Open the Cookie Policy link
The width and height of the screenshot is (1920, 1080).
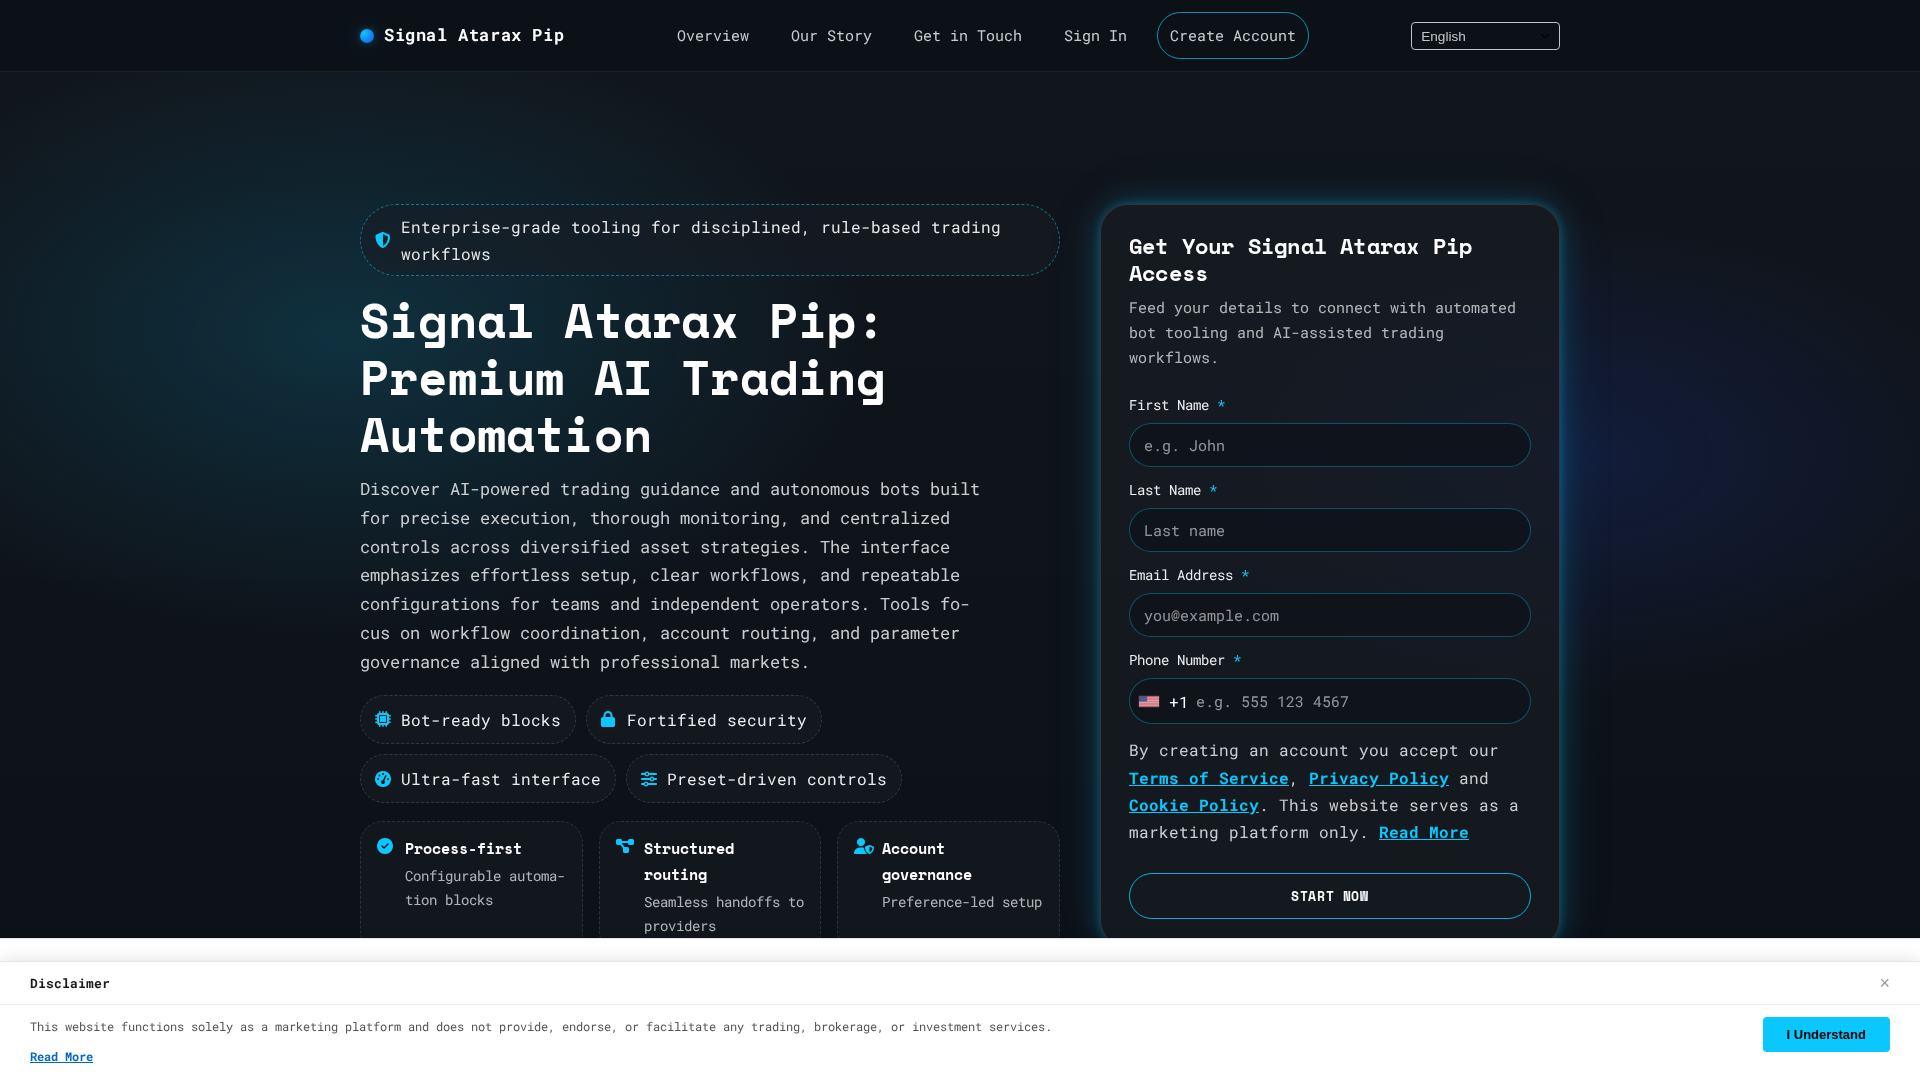click(x=1193, y=805)
